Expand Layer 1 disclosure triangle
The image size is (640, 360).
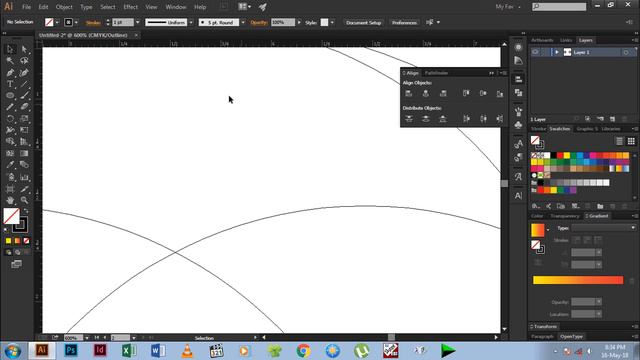pyautogui.click(x=557, y=52)
